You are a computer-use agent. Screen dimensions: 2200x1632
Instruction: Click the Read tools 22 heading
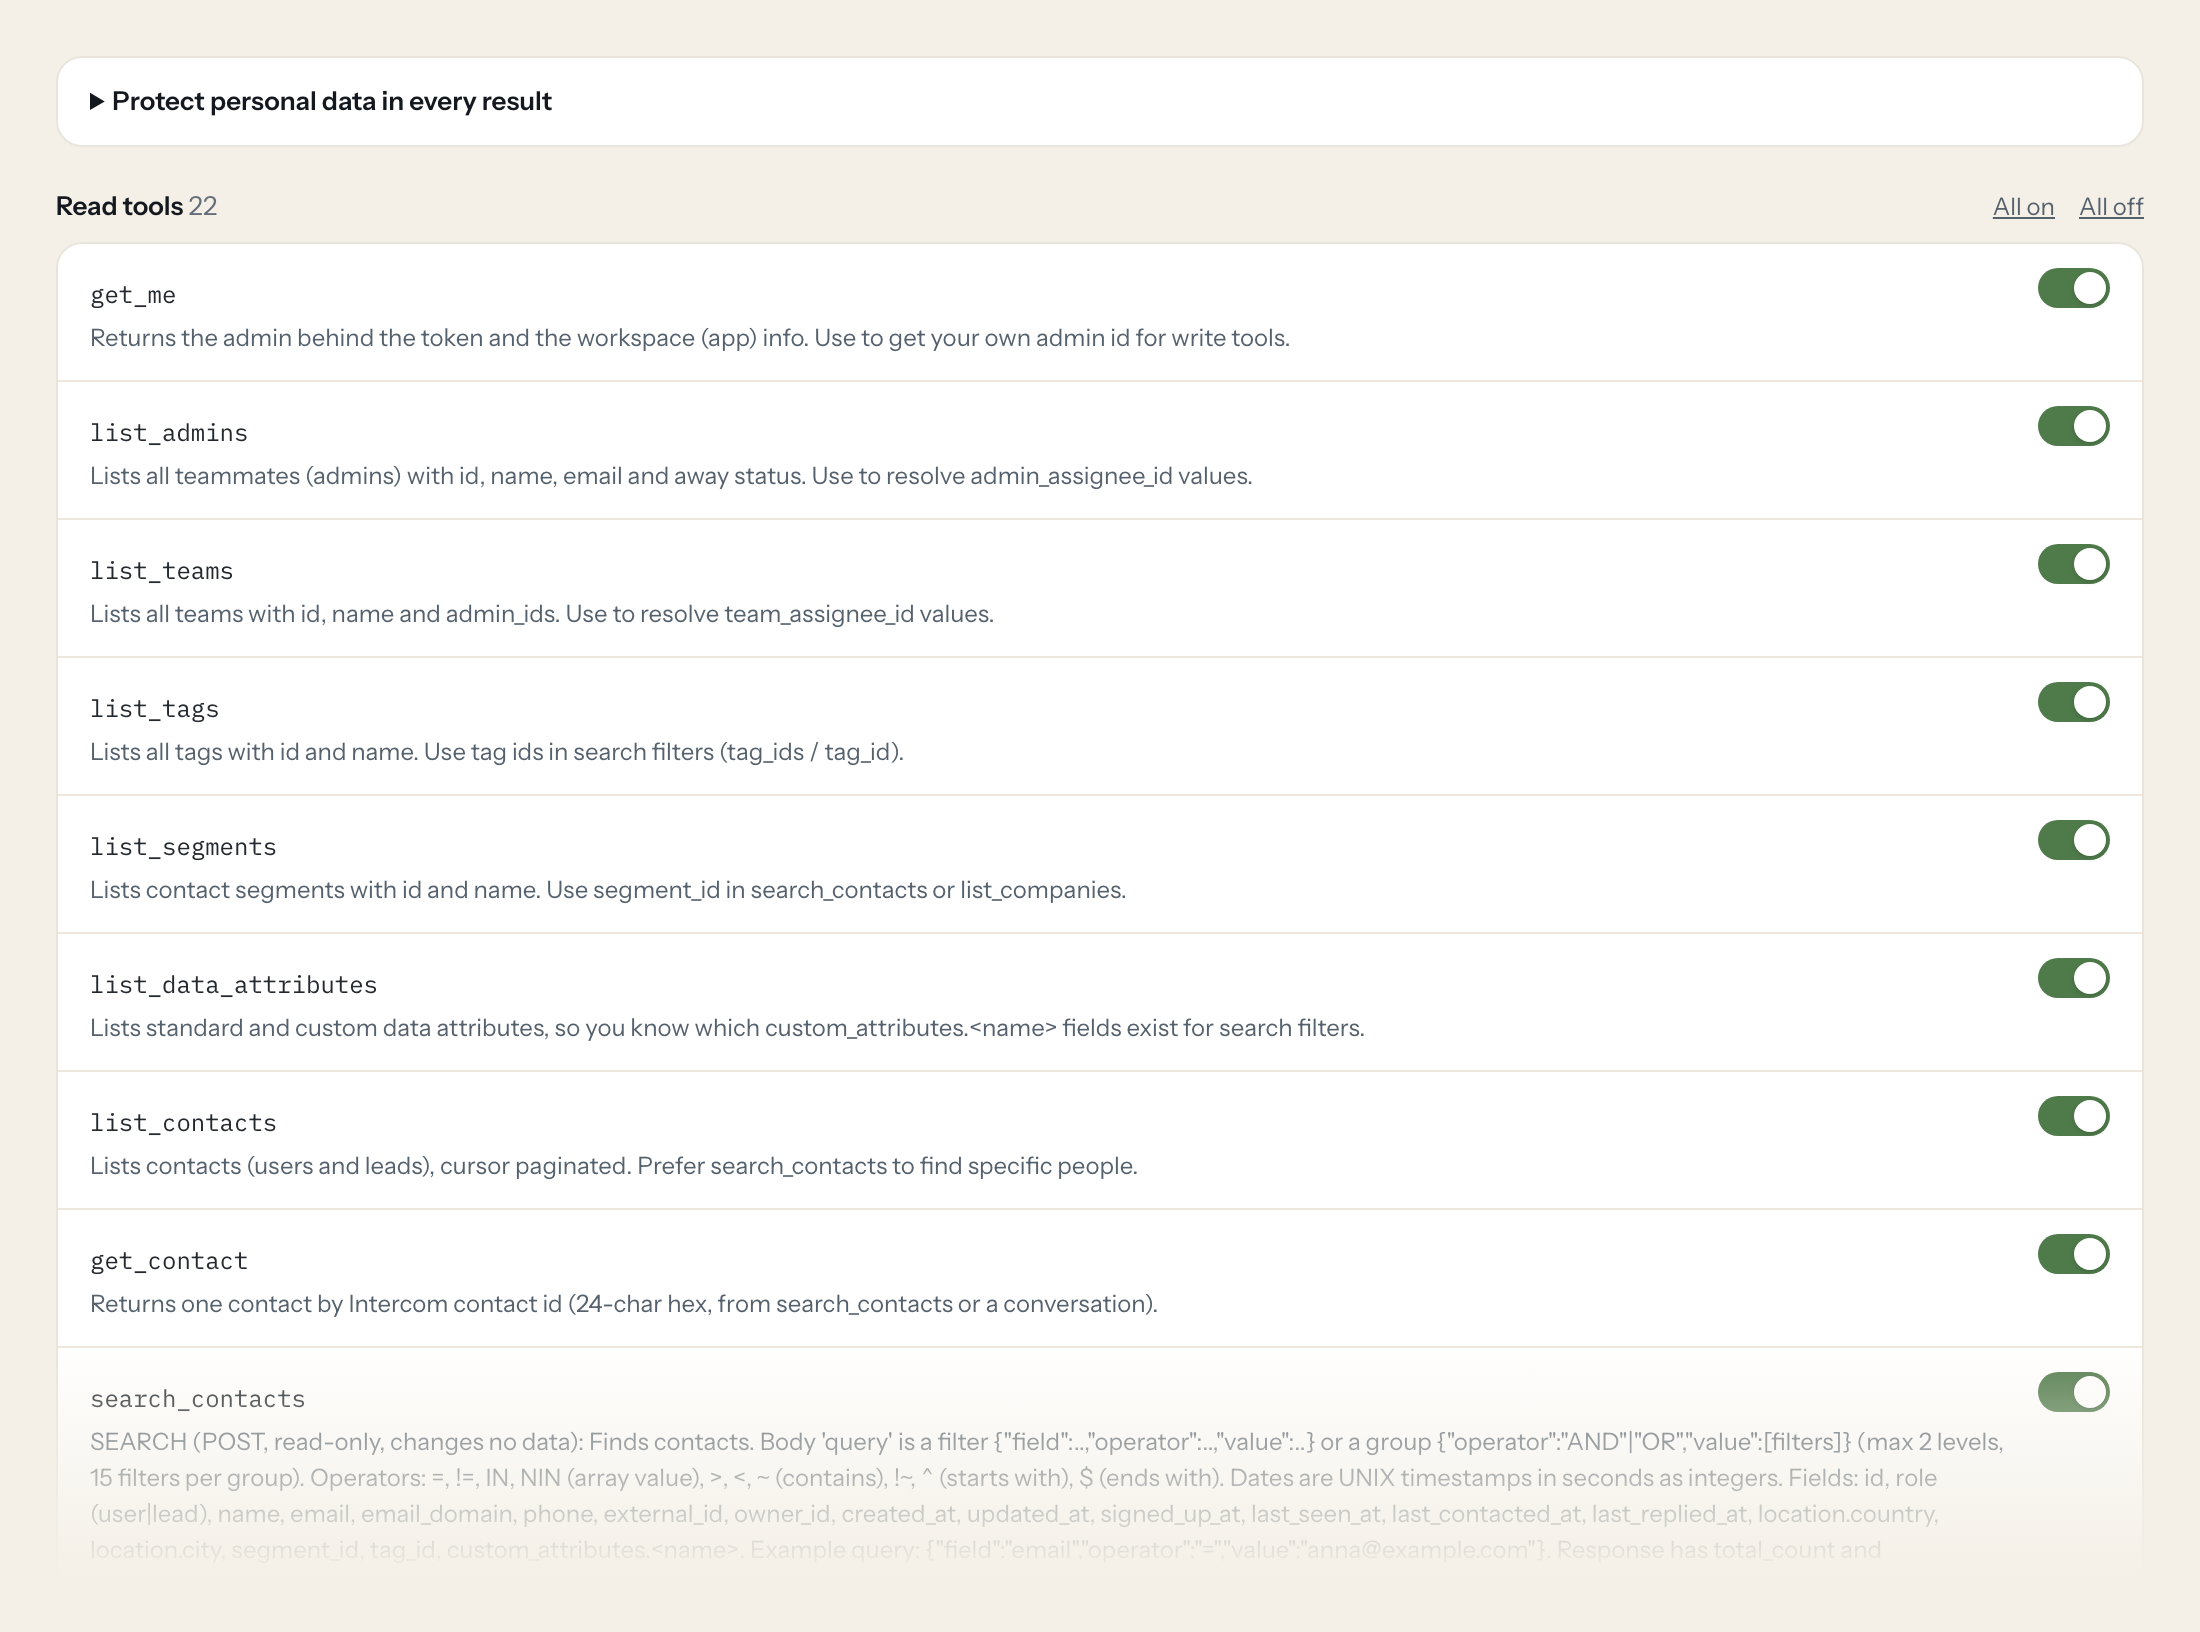137,206
